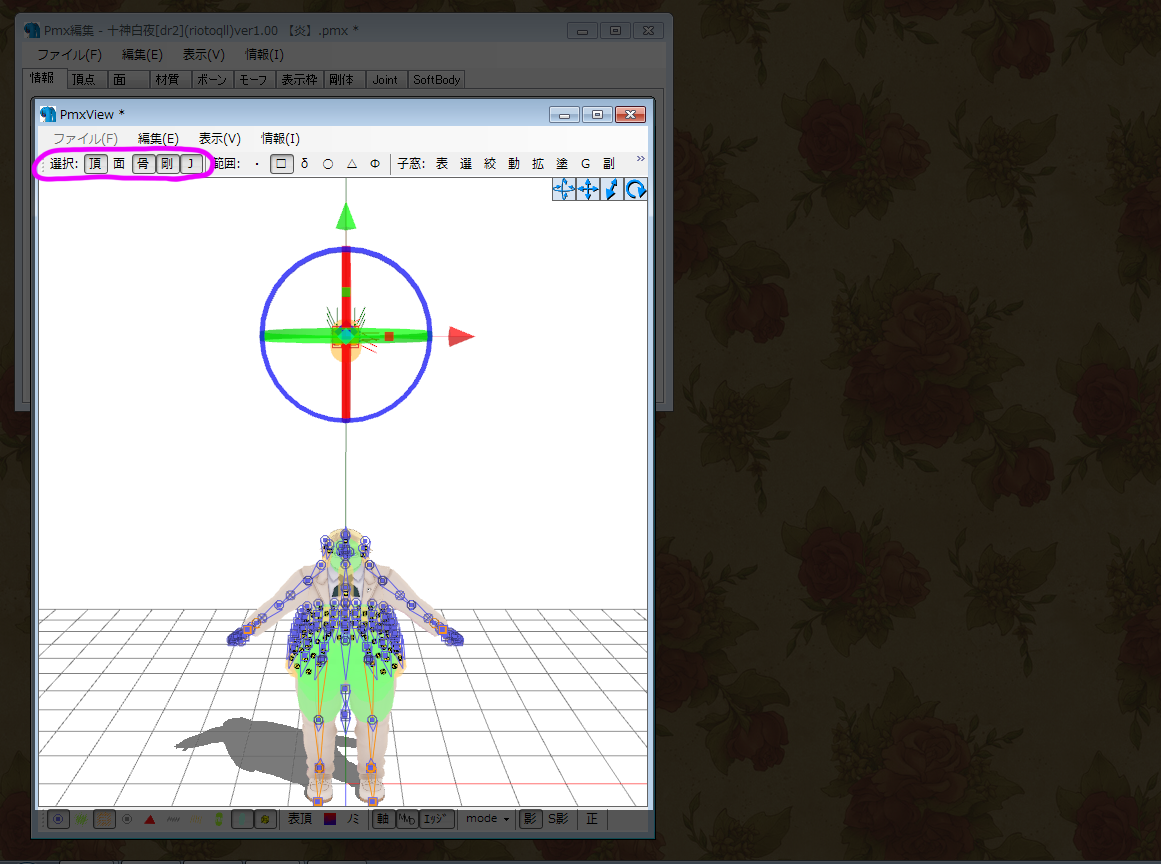Open the 動 sub-window
The width and height of the screenshot is (1161, 864).
pyautogui.click(x=514, y=164)
